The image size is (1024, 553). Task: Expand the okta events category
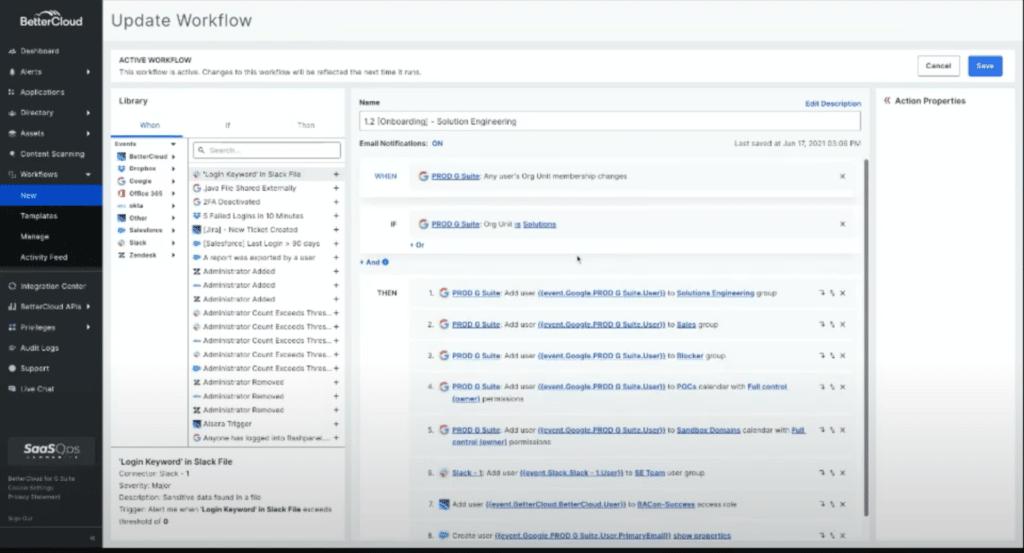point(173,206)
